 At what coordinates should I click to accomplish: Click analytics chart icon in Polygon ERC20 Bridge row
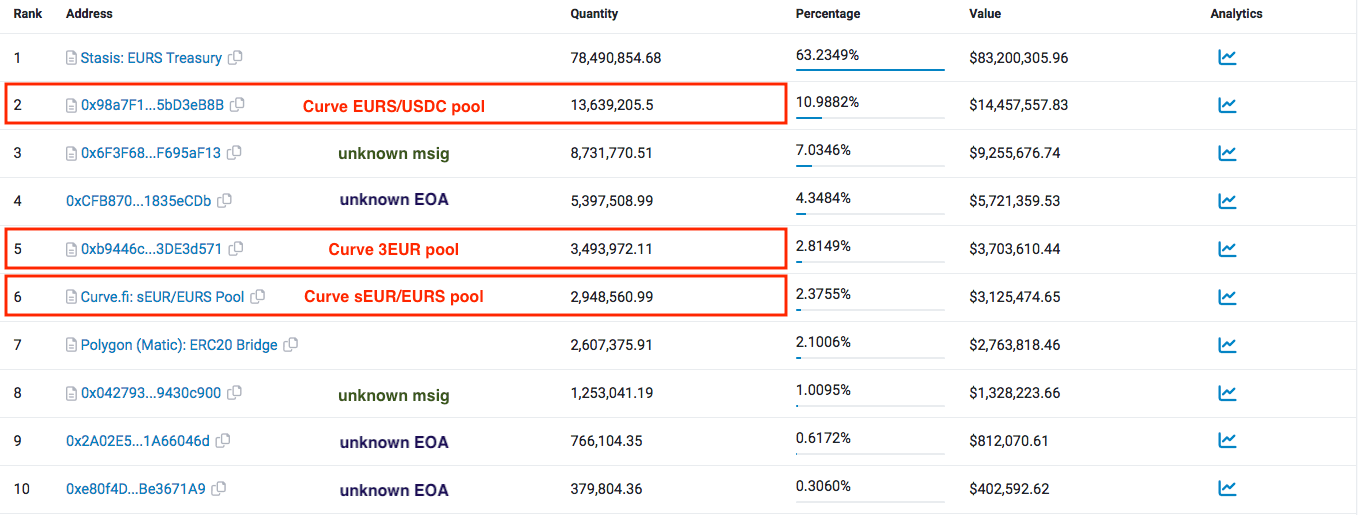[1227, 345]
